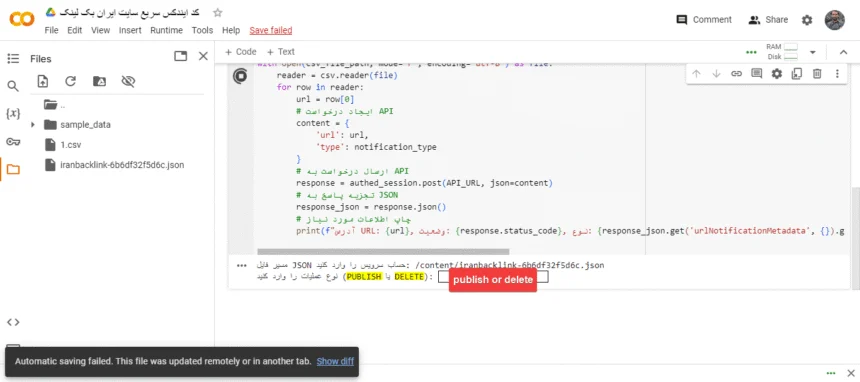This screenshot has height=382, width=860.
Task: Move cell down
Action: point(716,74)
